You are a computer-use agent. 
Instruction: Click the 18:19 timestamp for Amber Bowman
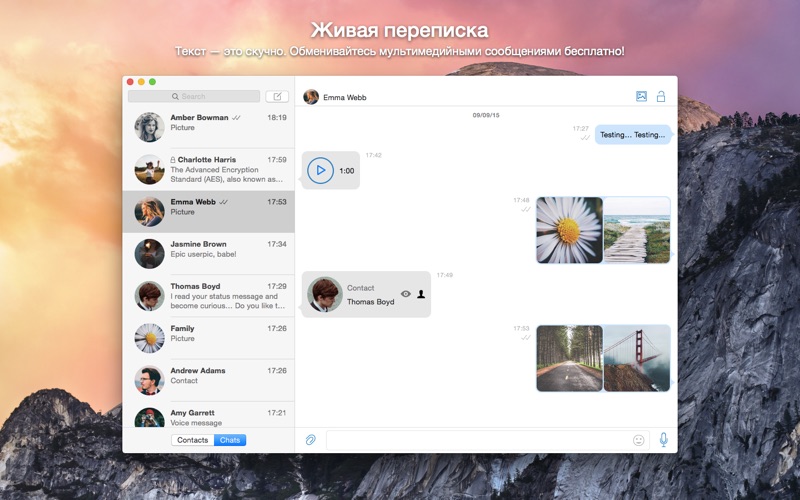(277, 117)
